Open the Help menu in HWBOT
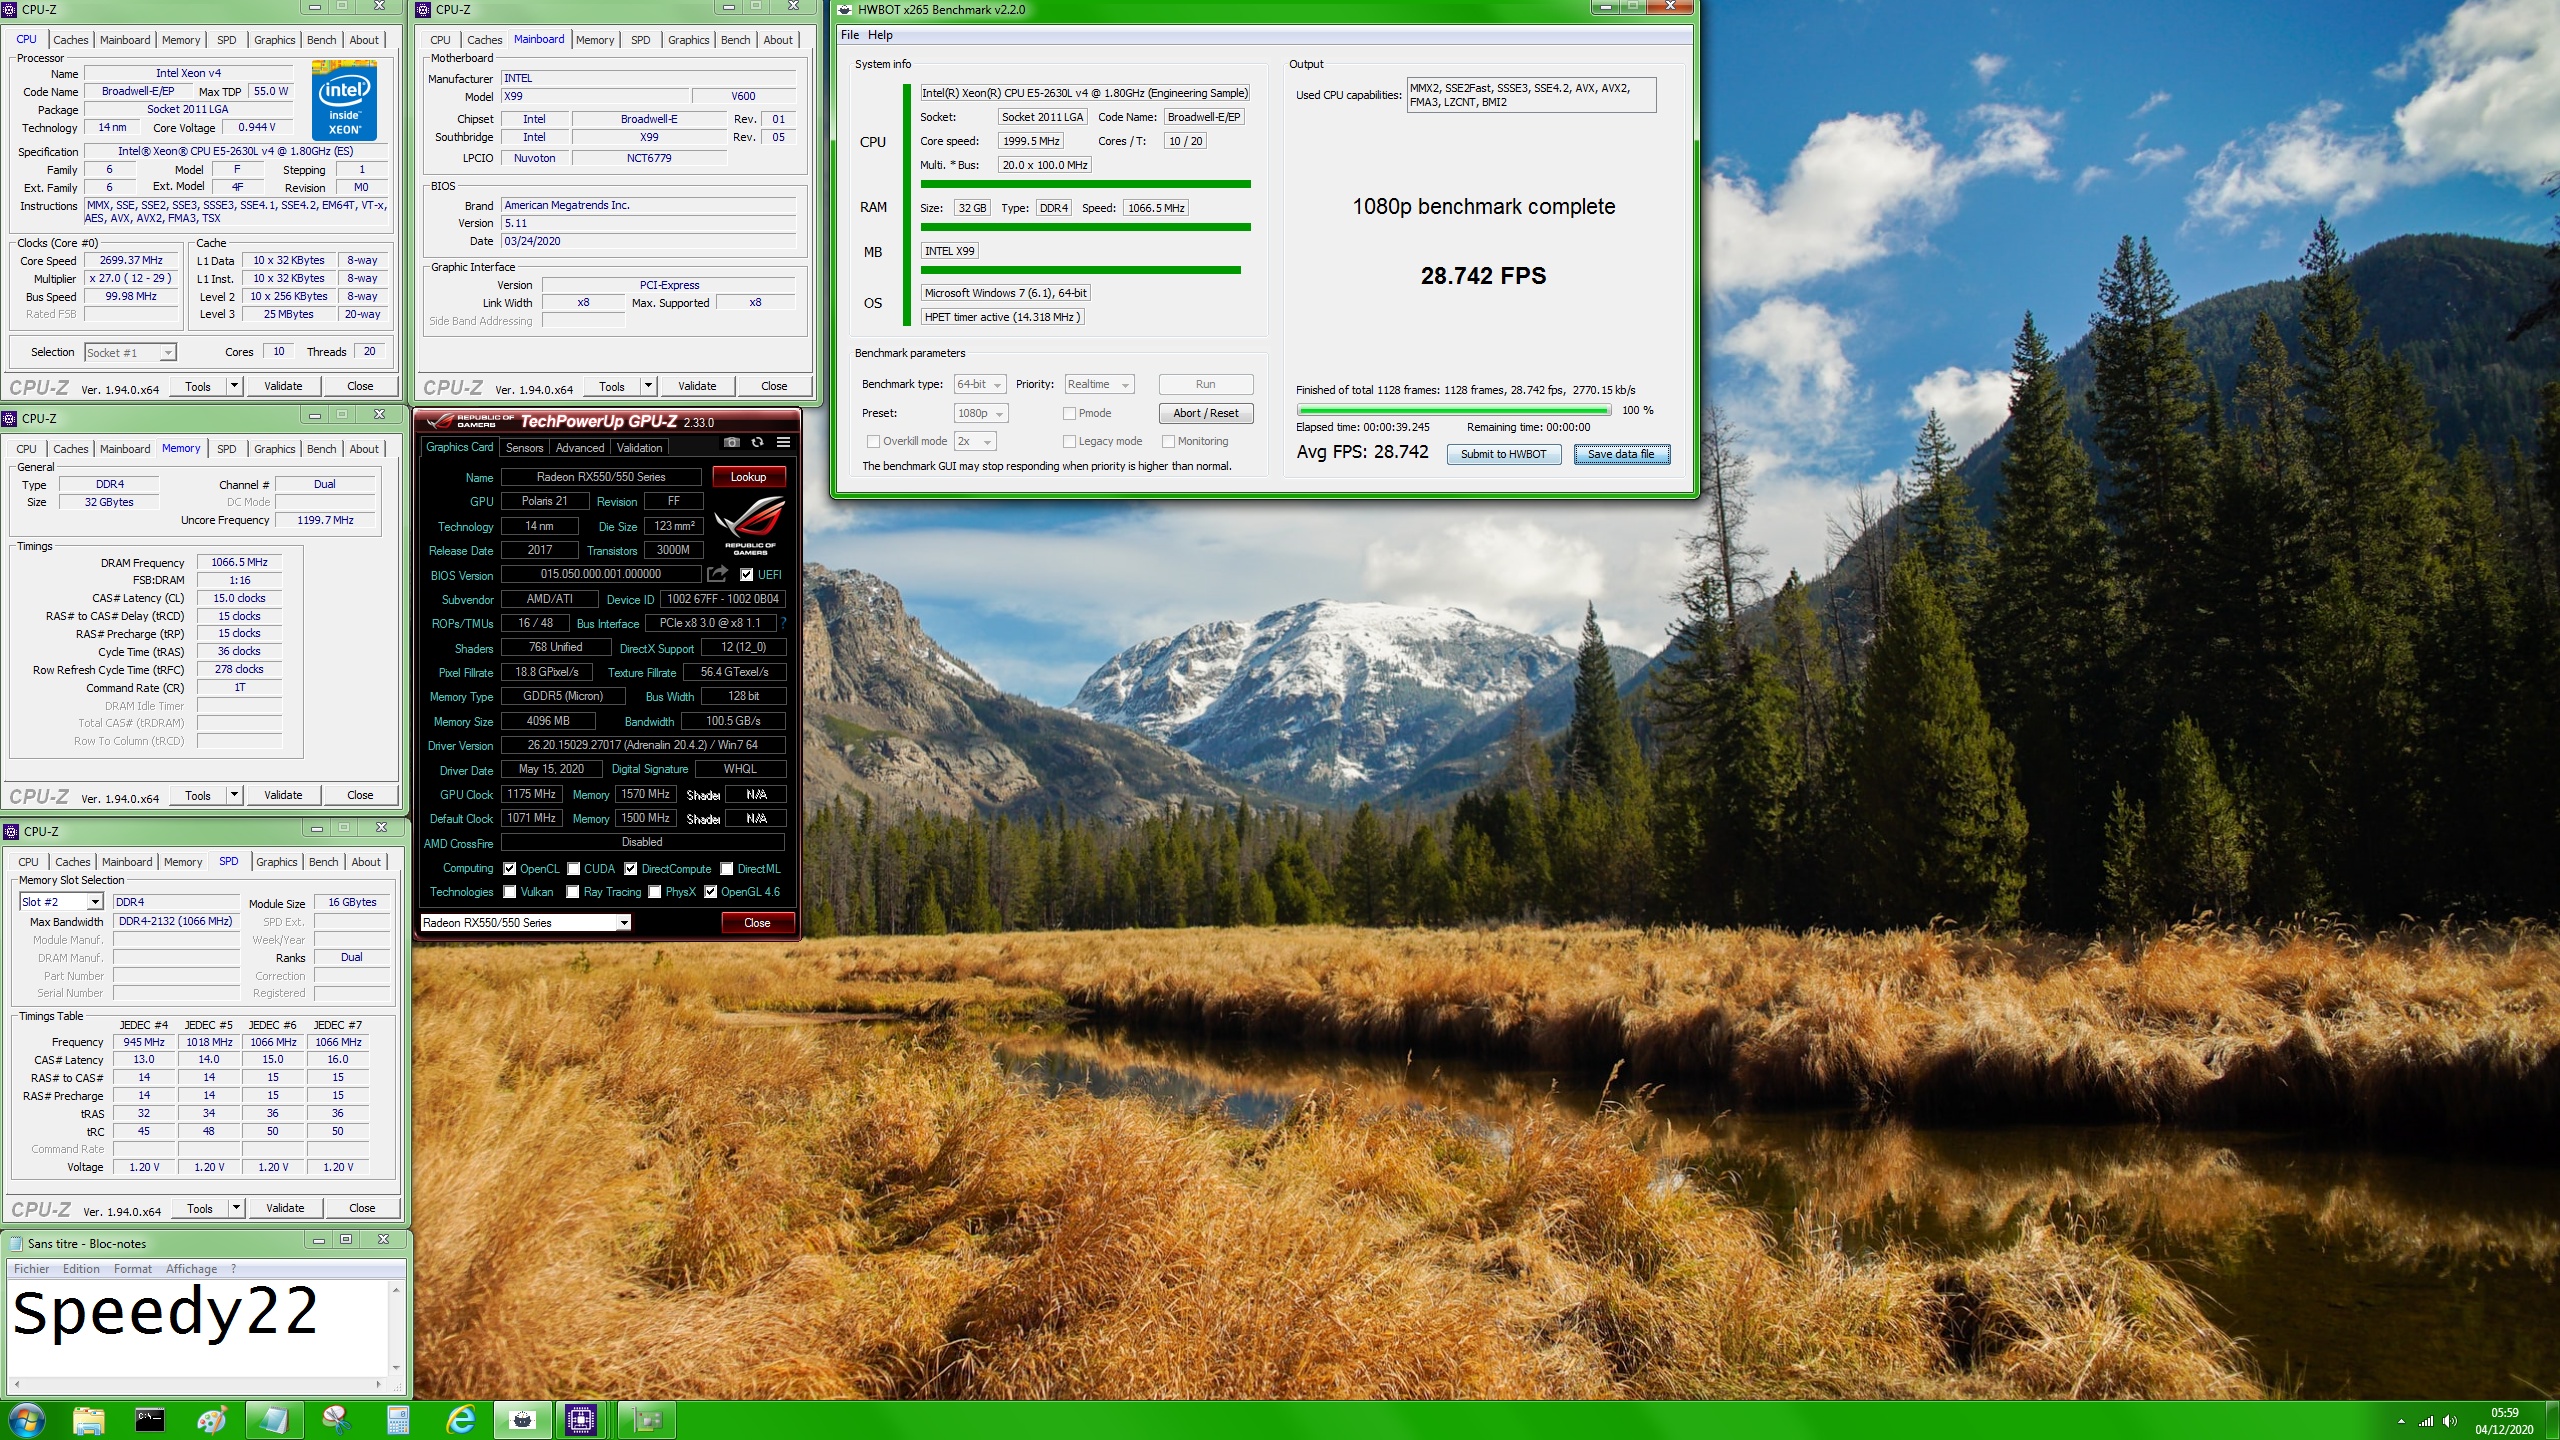 [x=880, y=35]
